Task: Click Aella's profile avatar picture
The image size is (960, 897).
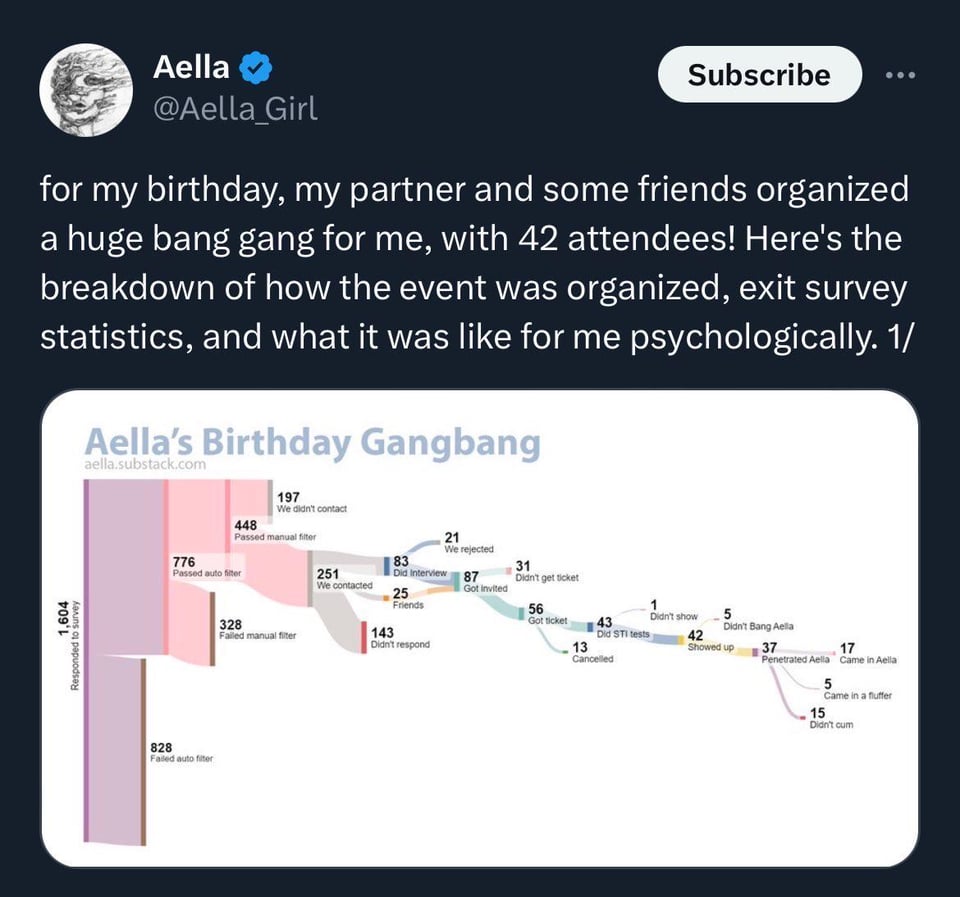Action: [86, 90]
